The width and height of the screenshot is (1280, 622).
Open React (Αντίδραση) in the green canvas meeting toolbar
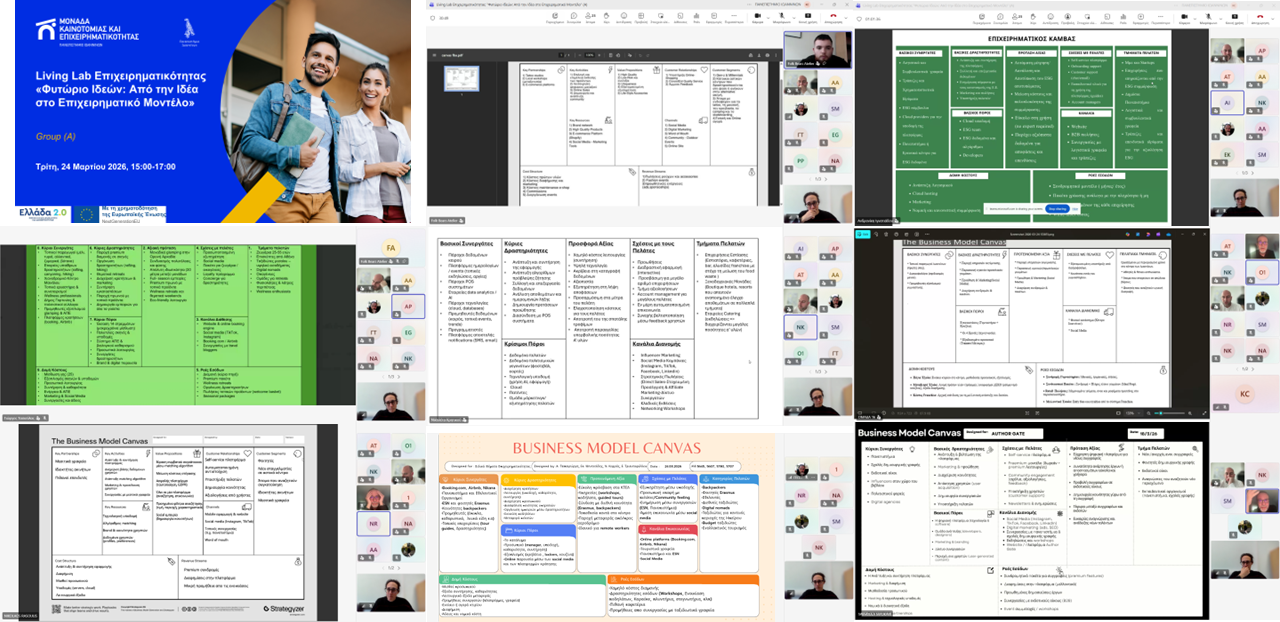(x=1050, y=17)
